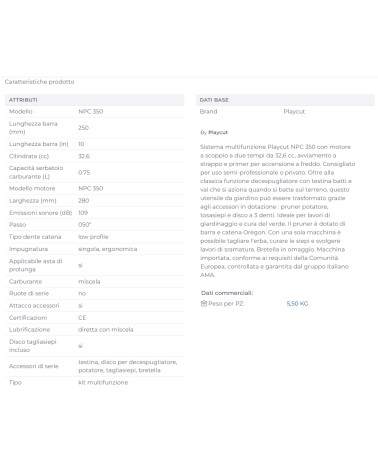Click the Emissioni sonore (dB) row
Viewport: 378px width, 472px height.
94,213
